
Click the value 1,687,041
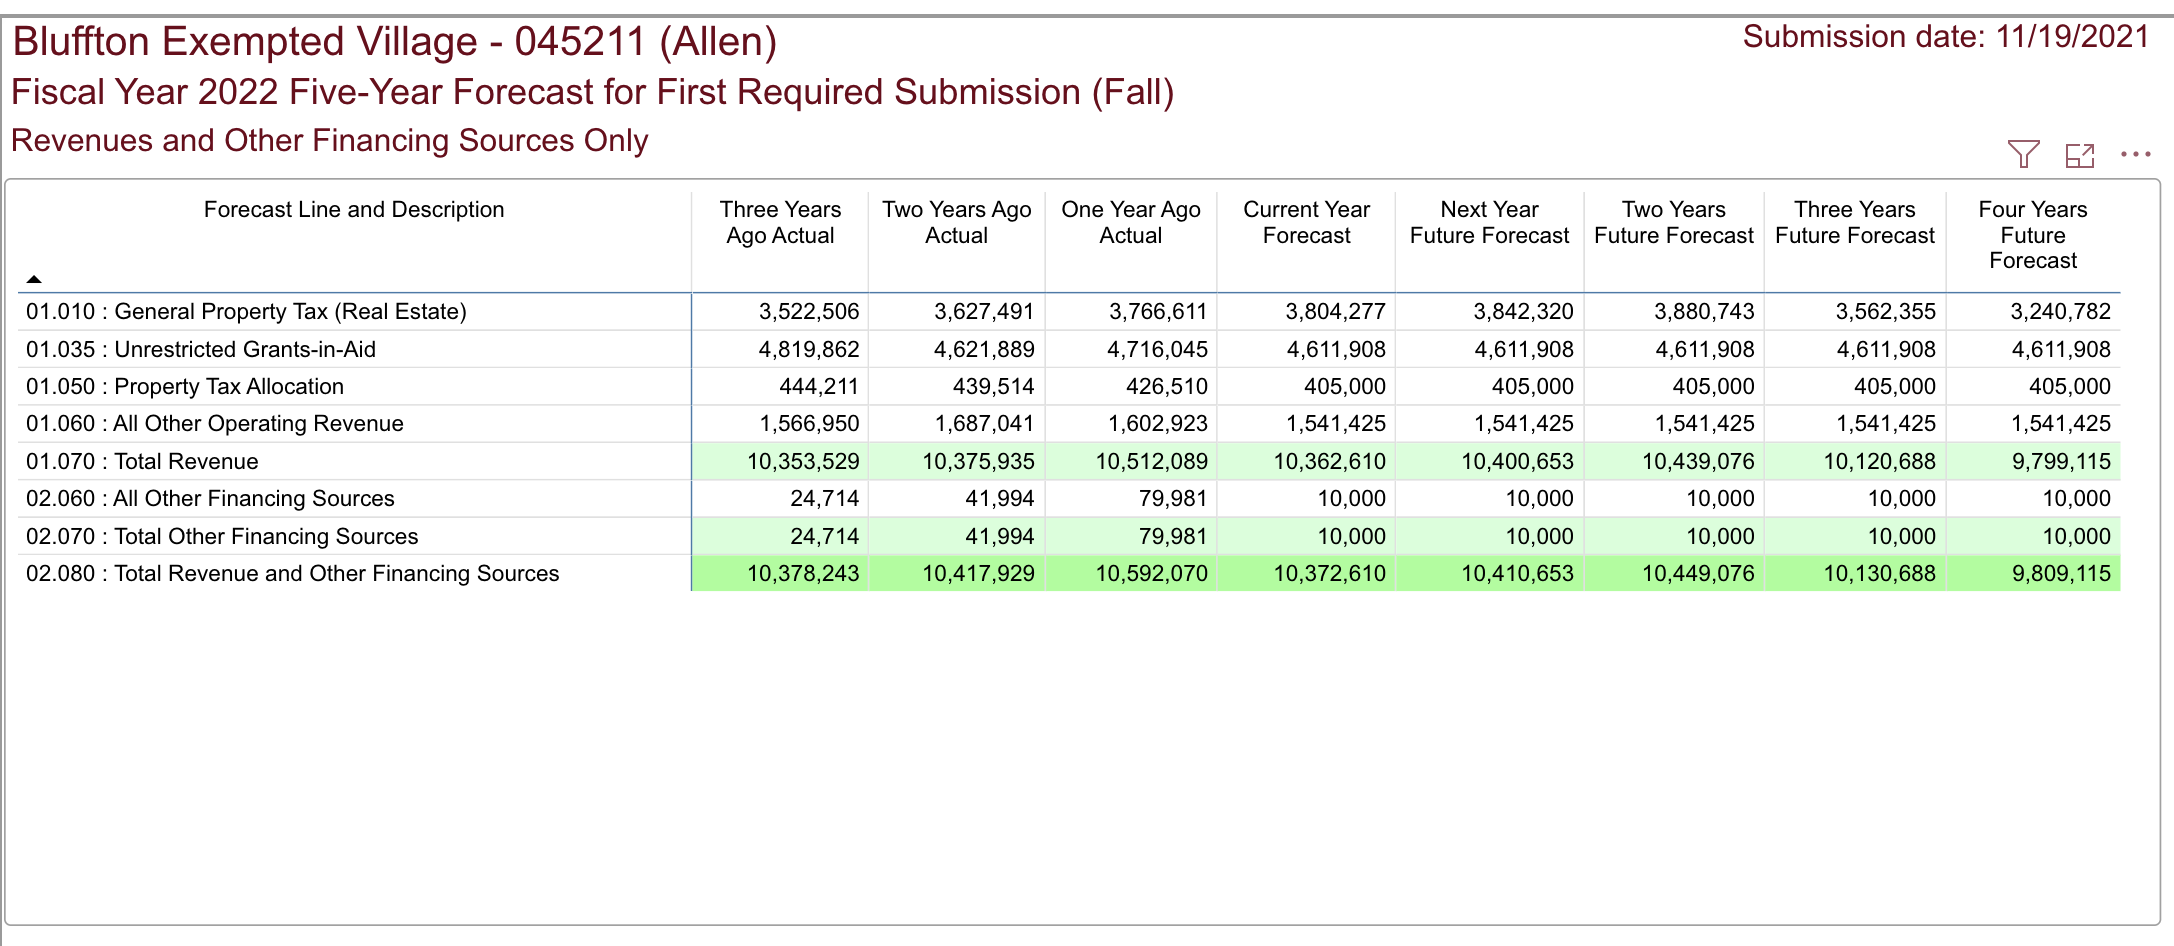[x=984, y=423]
